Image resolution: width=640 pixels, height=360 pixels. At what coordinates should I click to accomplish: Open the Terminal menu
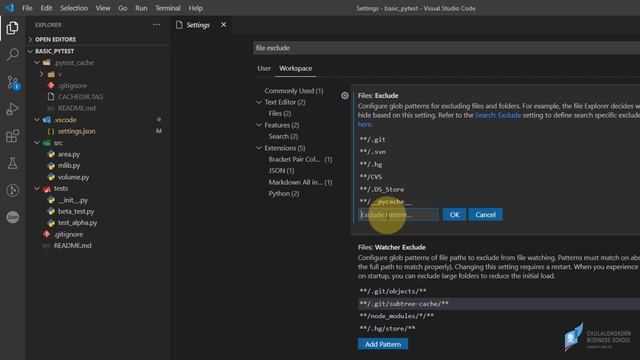(168, 8)
